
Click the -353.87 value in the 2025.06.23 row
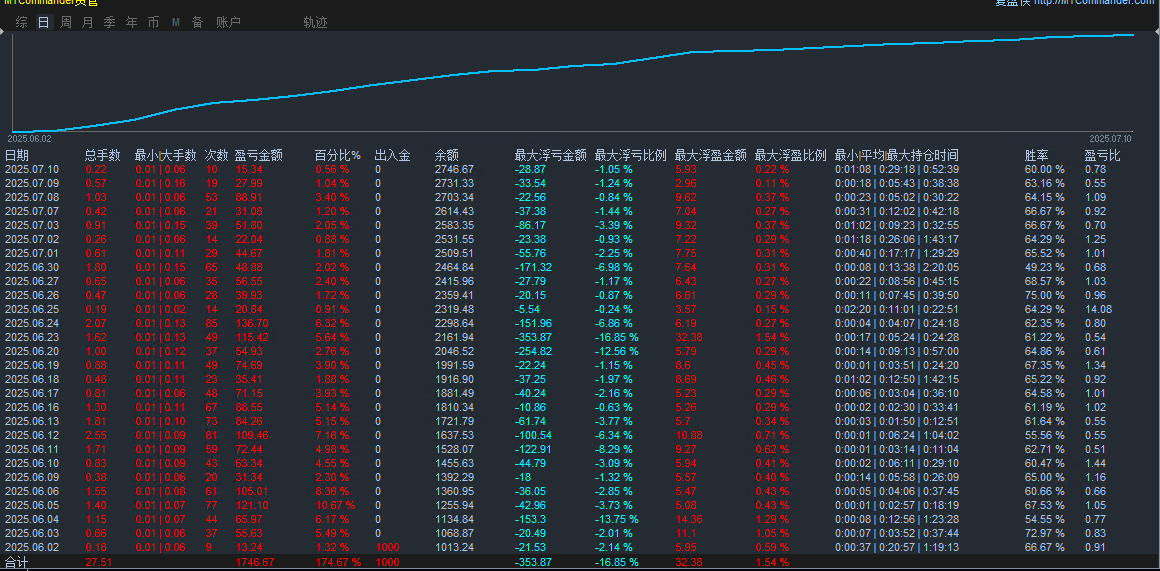[x=535, y=337]
